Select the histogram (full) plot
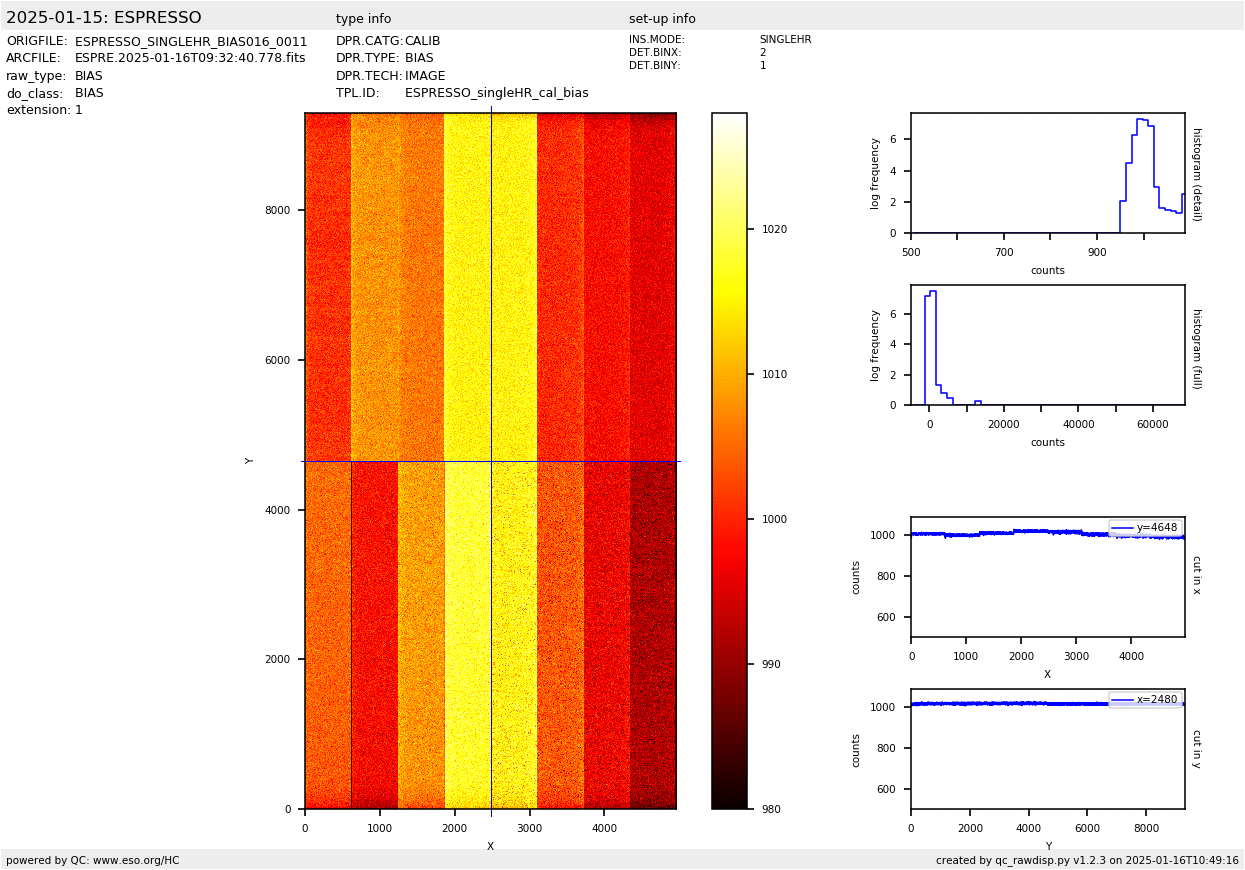This screenshot has width=1245, height=870. [x=1047, y=345]
